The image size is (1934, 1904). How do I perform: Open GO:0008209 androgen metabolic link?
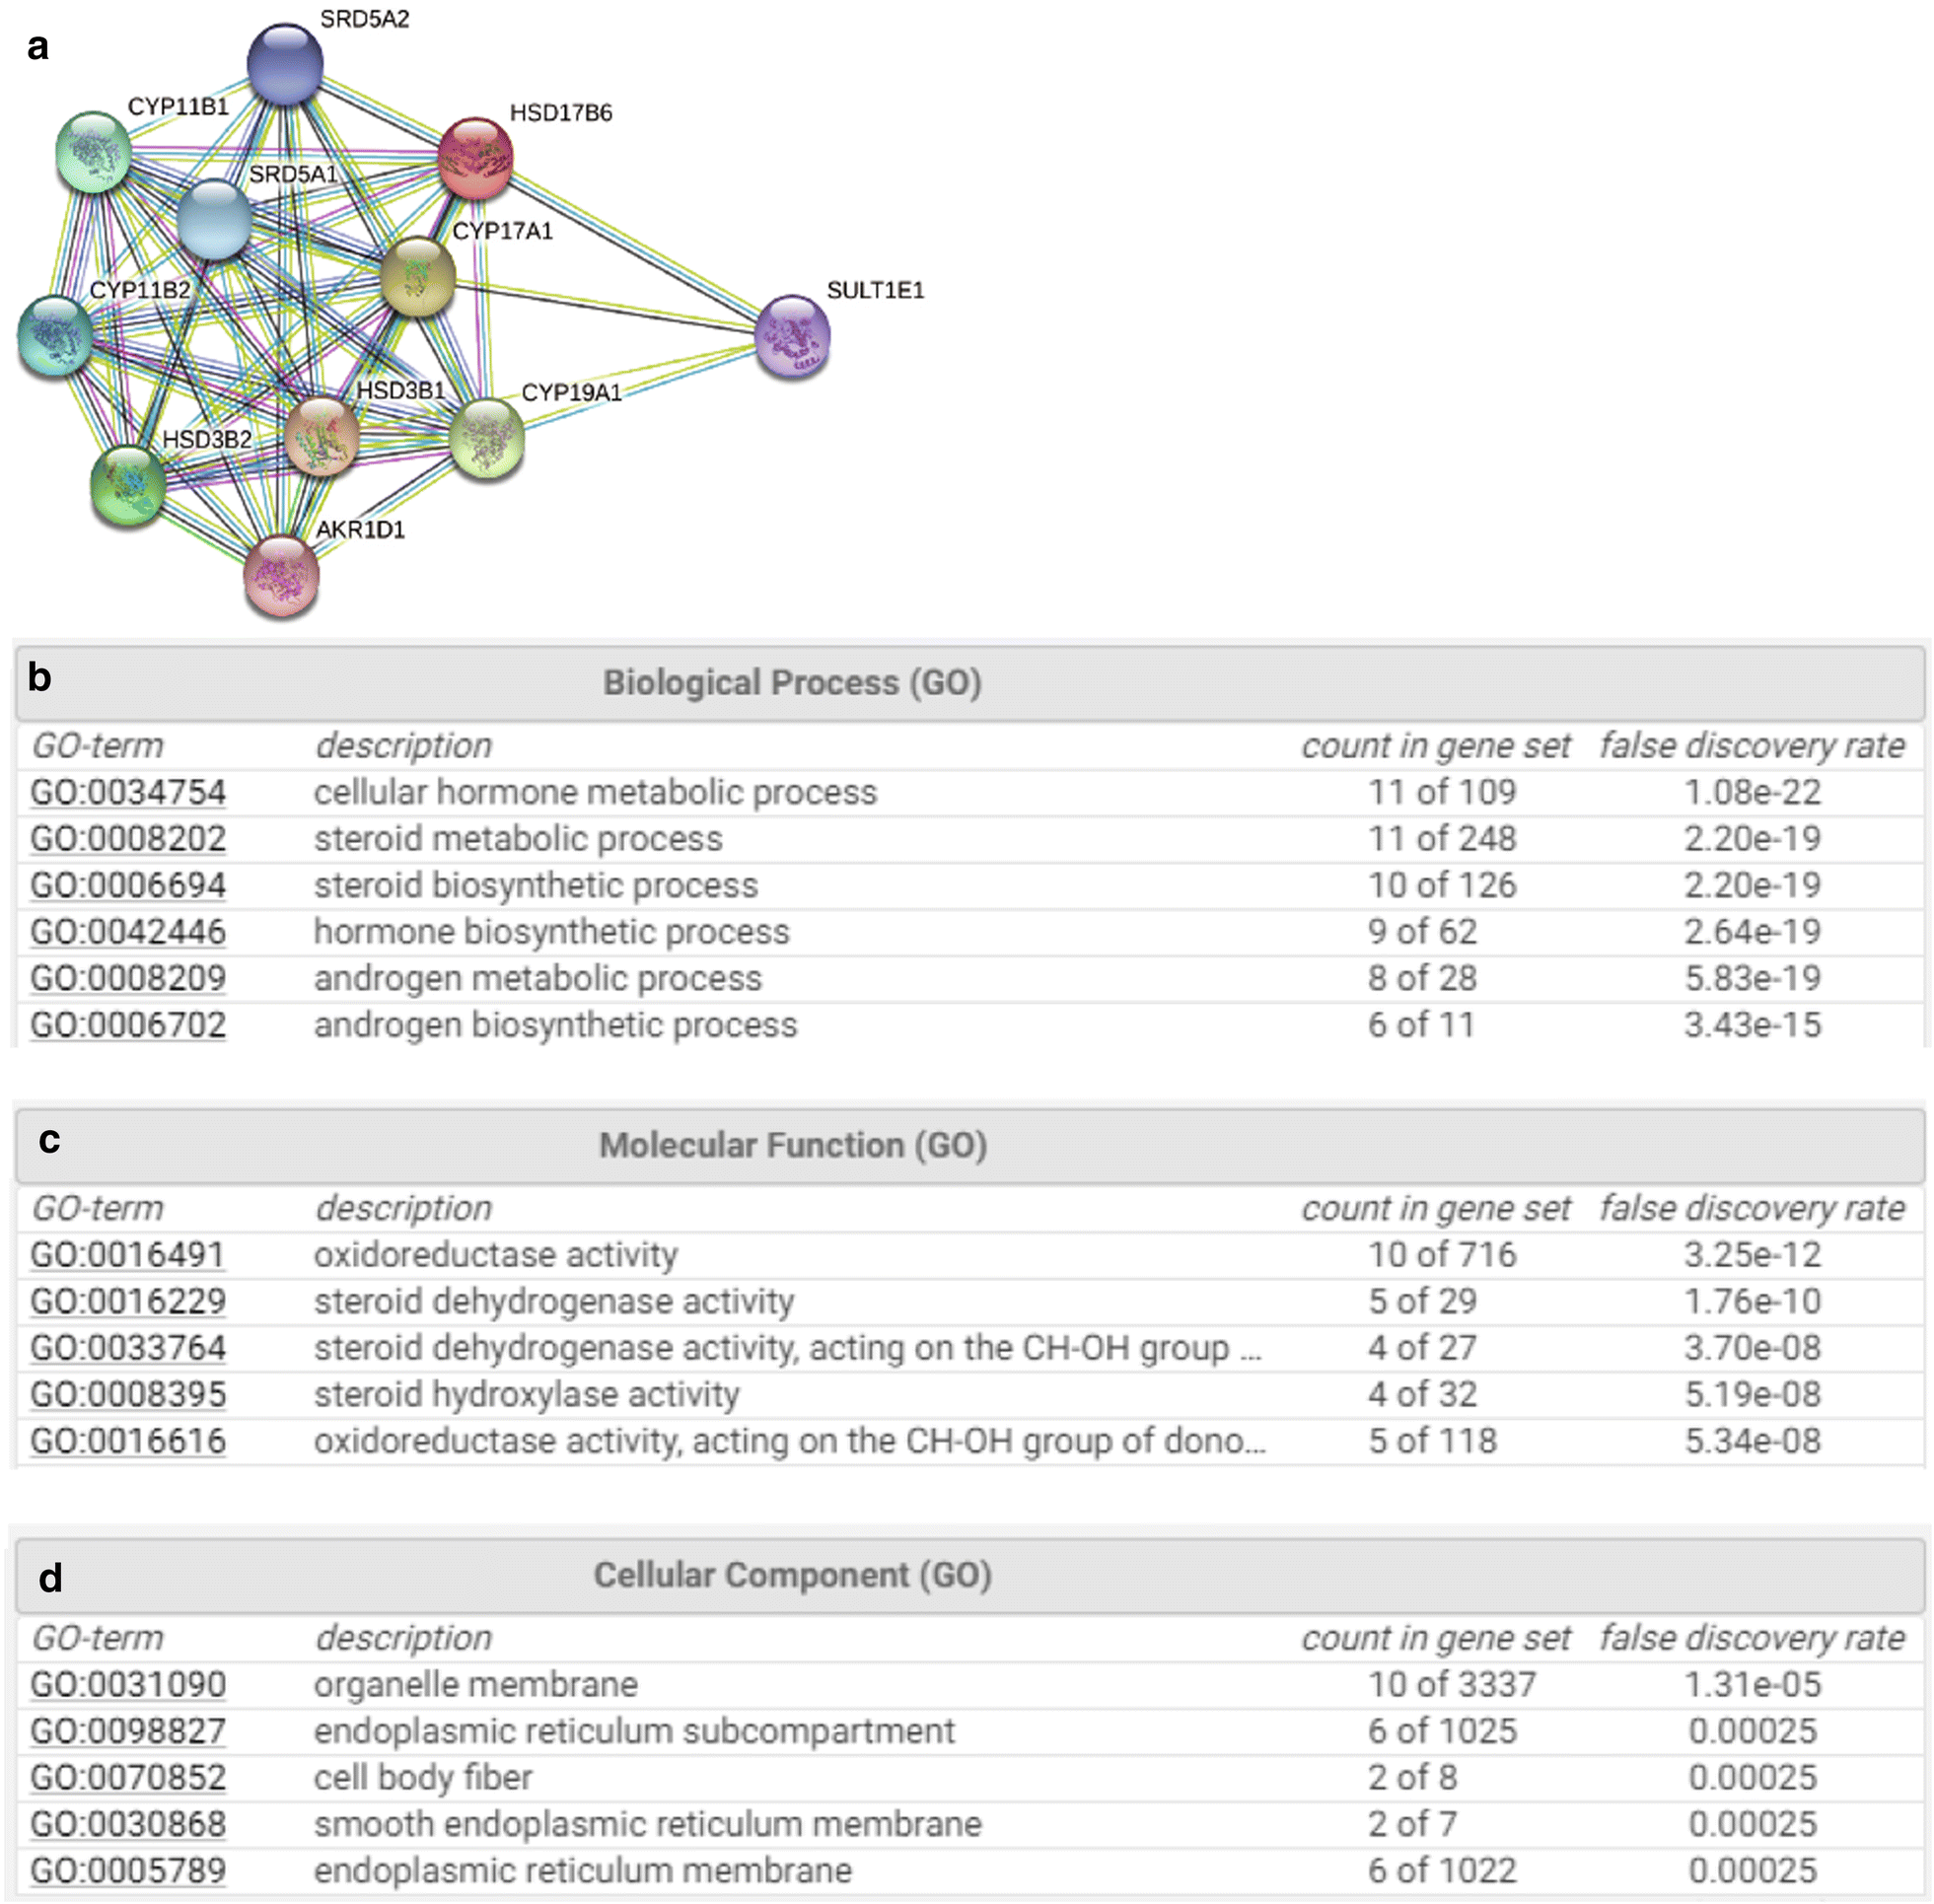pyautogui.click(x=128, y=978)
